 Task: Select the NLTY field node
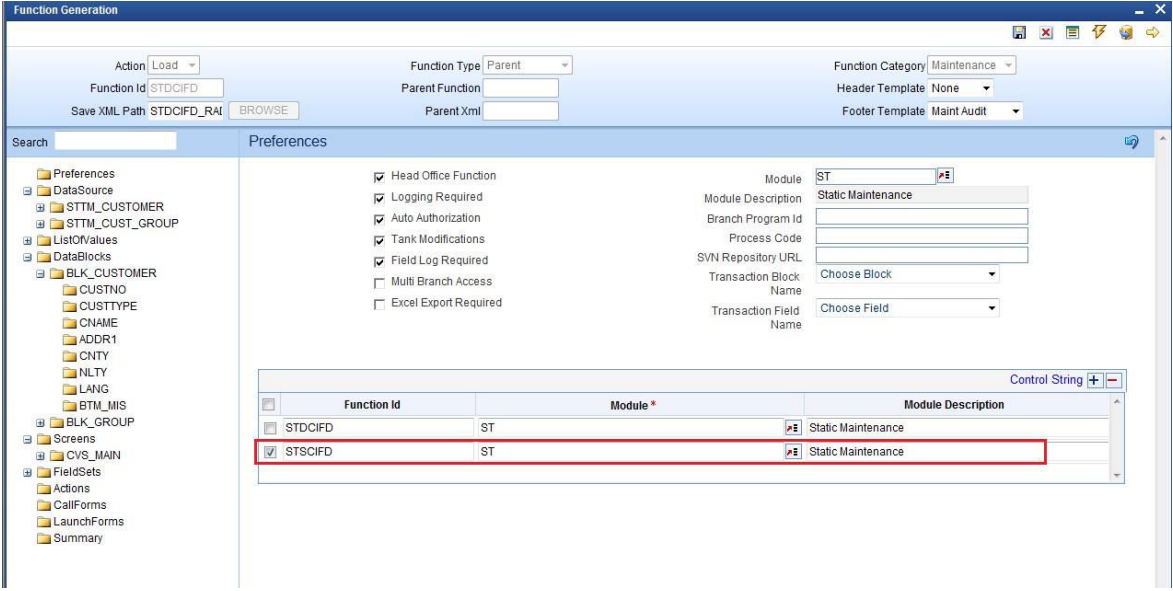86,372
